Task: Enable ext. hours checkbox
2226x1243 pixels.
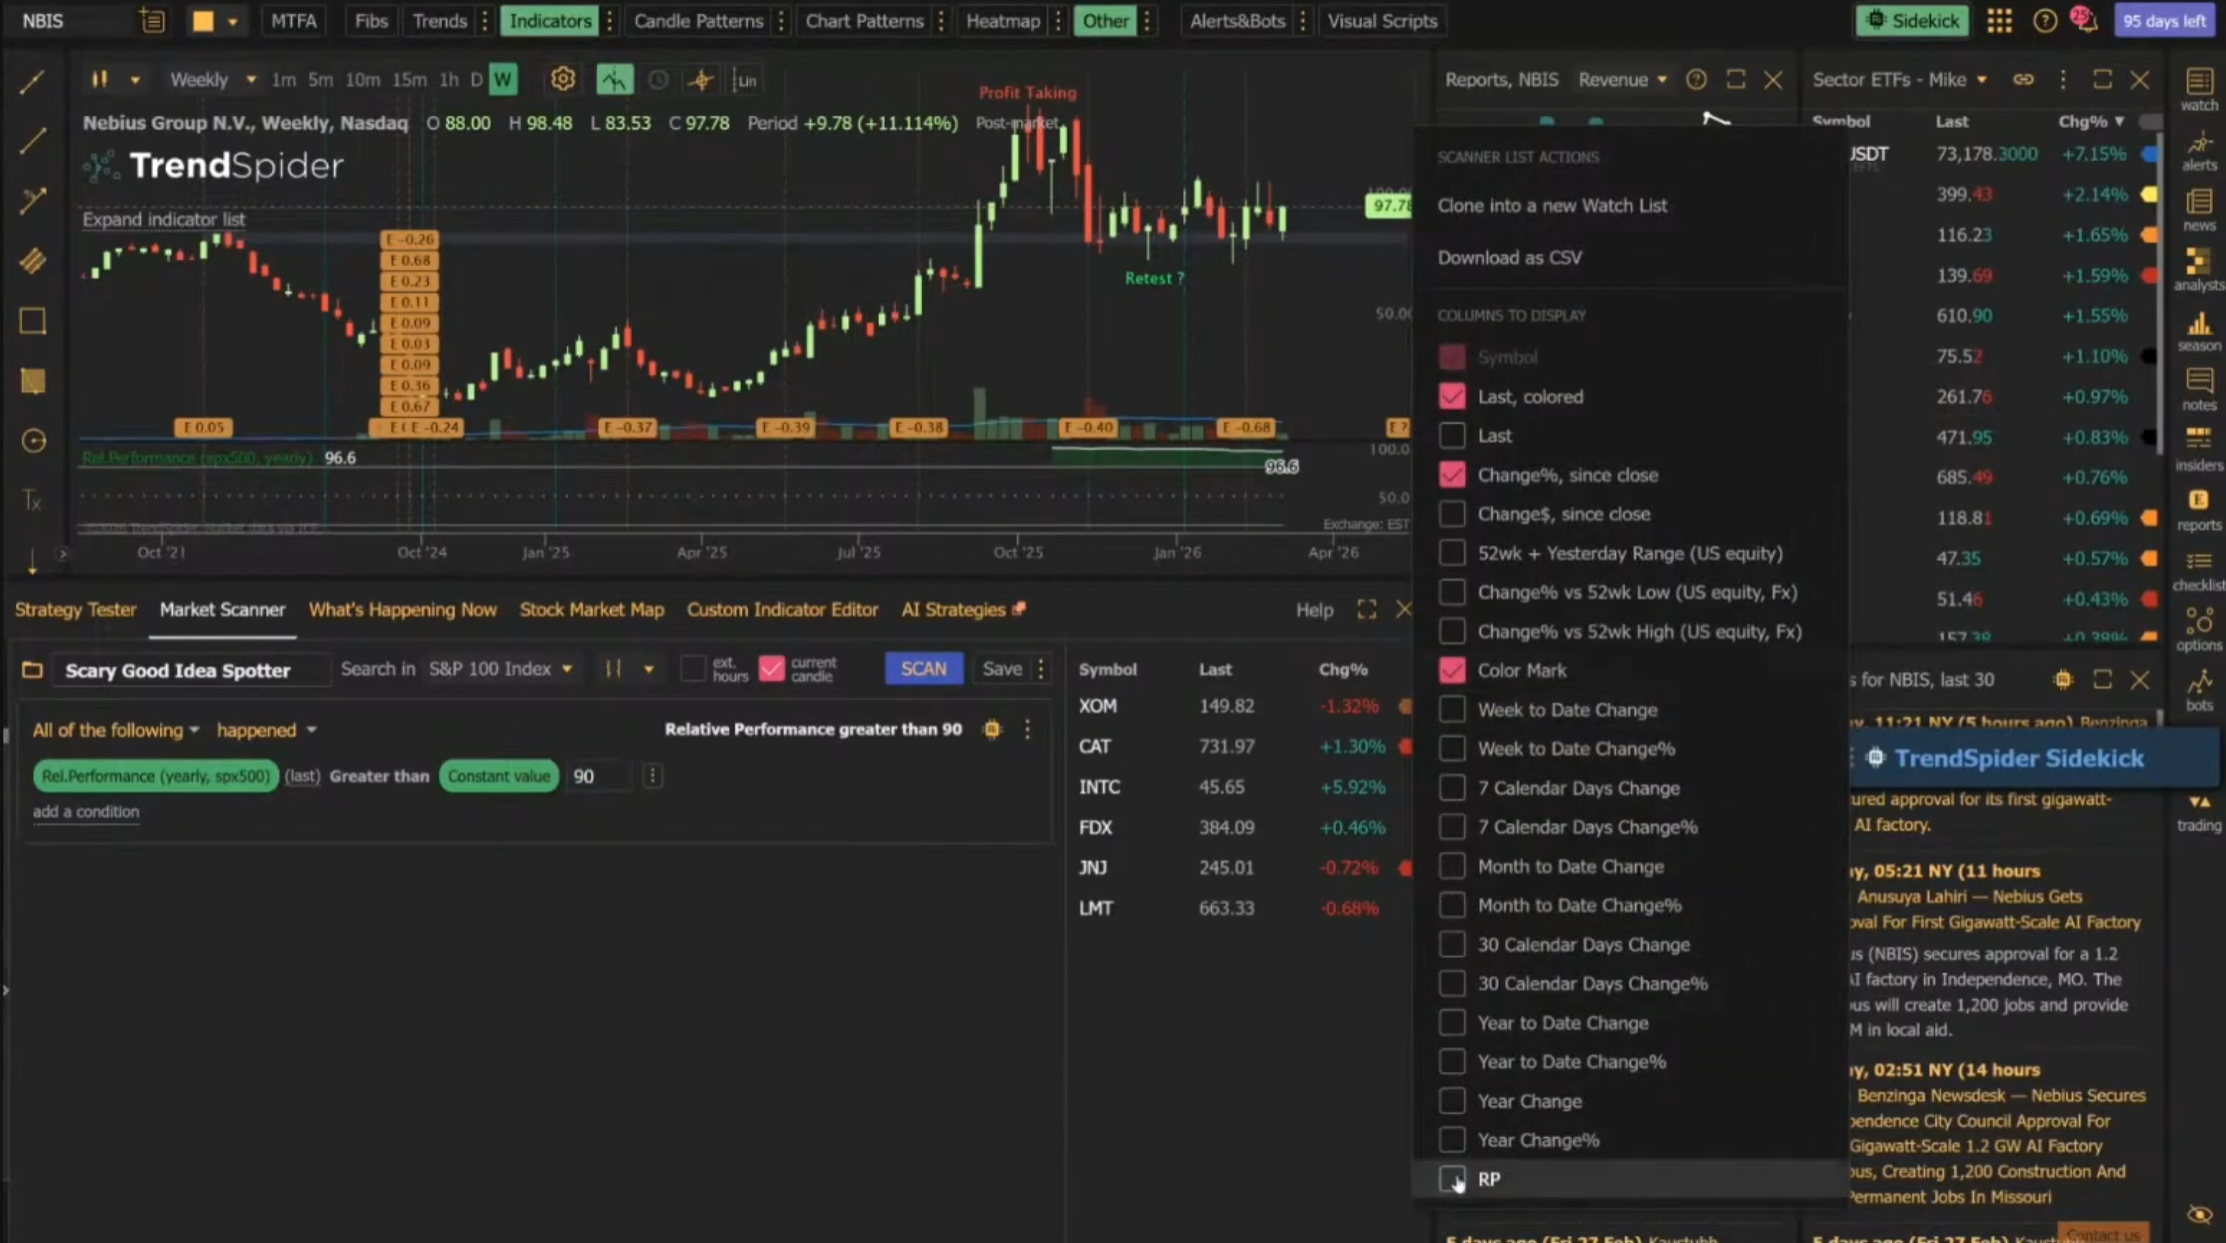Action: 693,668
